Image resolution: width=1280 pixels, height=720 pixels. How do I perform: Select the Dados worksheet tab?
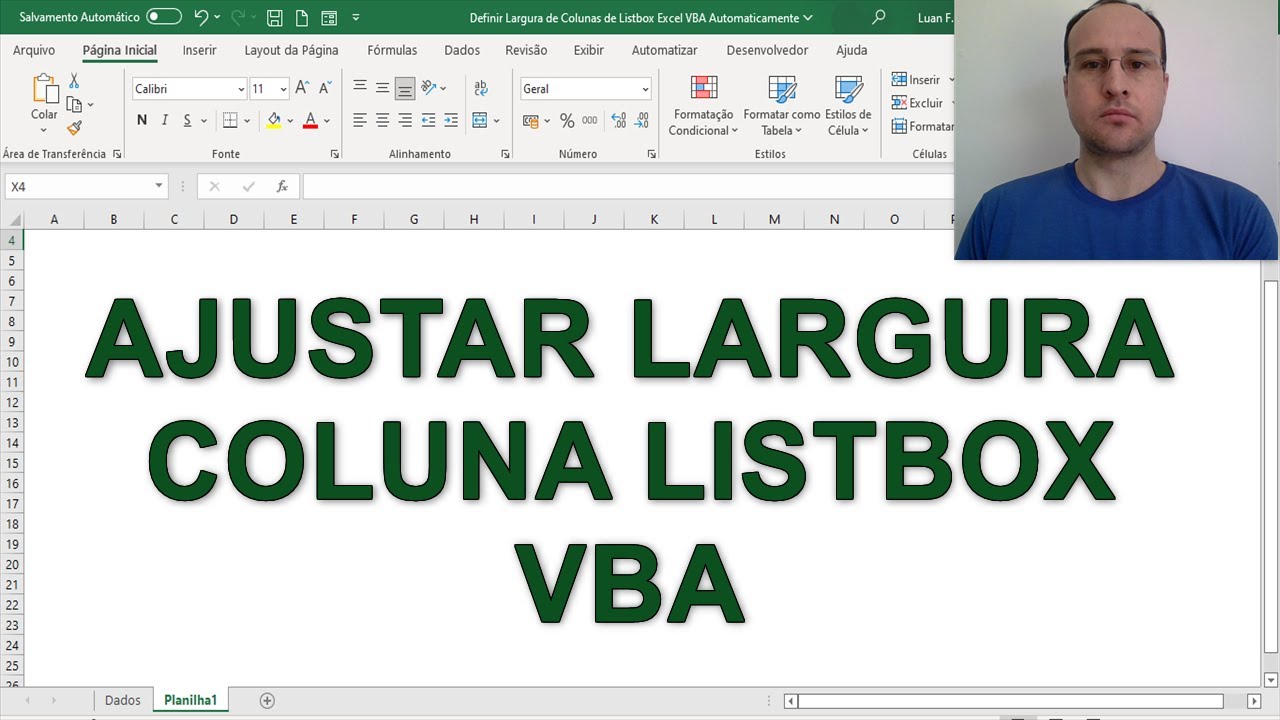[x=123, y=700]
